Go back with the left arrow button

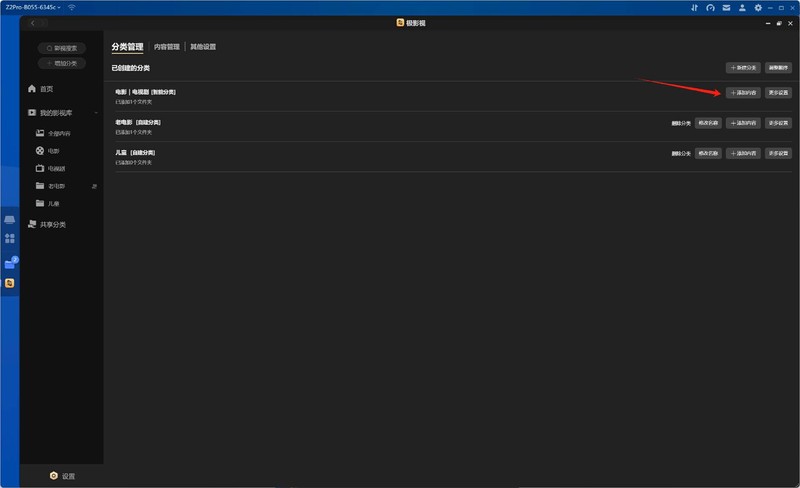coord(33,23)
